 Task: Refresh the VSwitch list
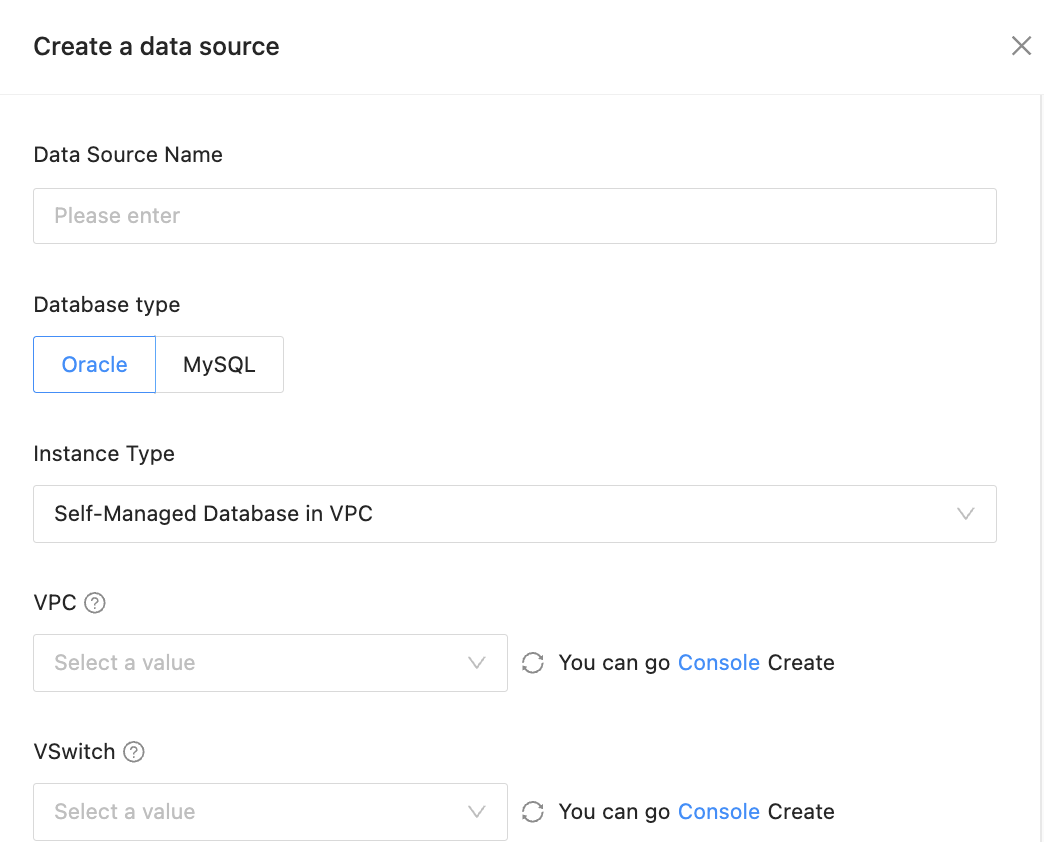click(533, 812)
